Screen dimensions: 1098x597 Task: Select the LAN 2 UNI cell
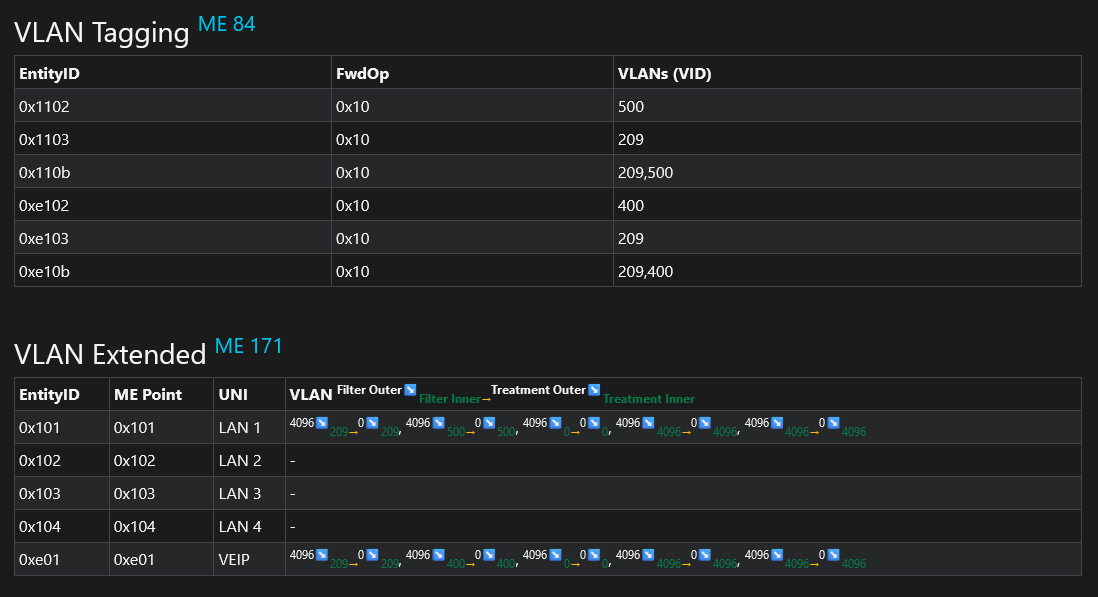pos(249,460)
